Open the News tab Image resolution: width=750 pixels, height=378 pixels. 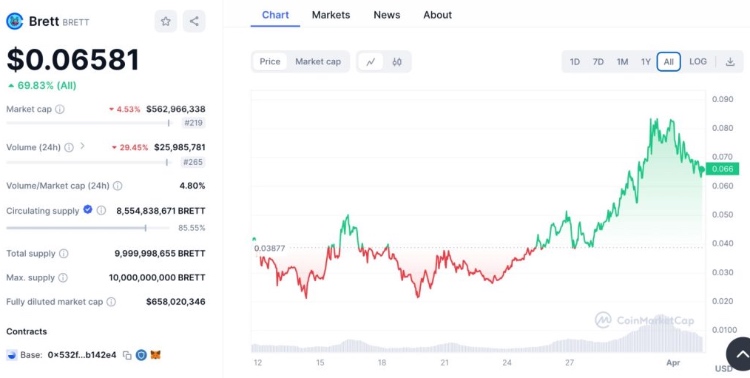(x=386, y=15)
